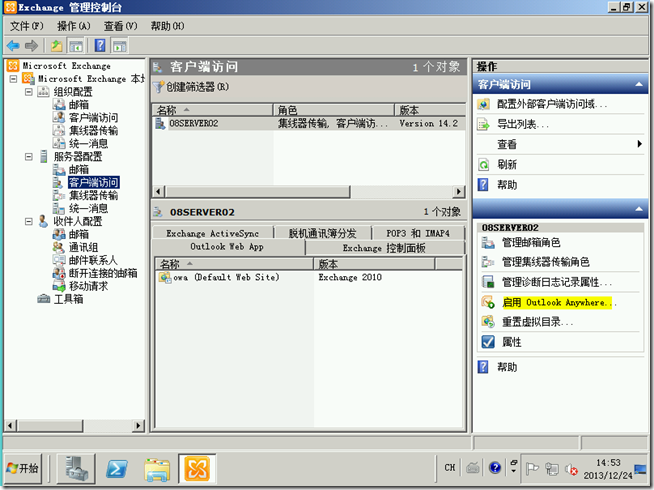Click the Back arrow toolbar icon
This screenshot has width=654, height=490.
[13, 45]
